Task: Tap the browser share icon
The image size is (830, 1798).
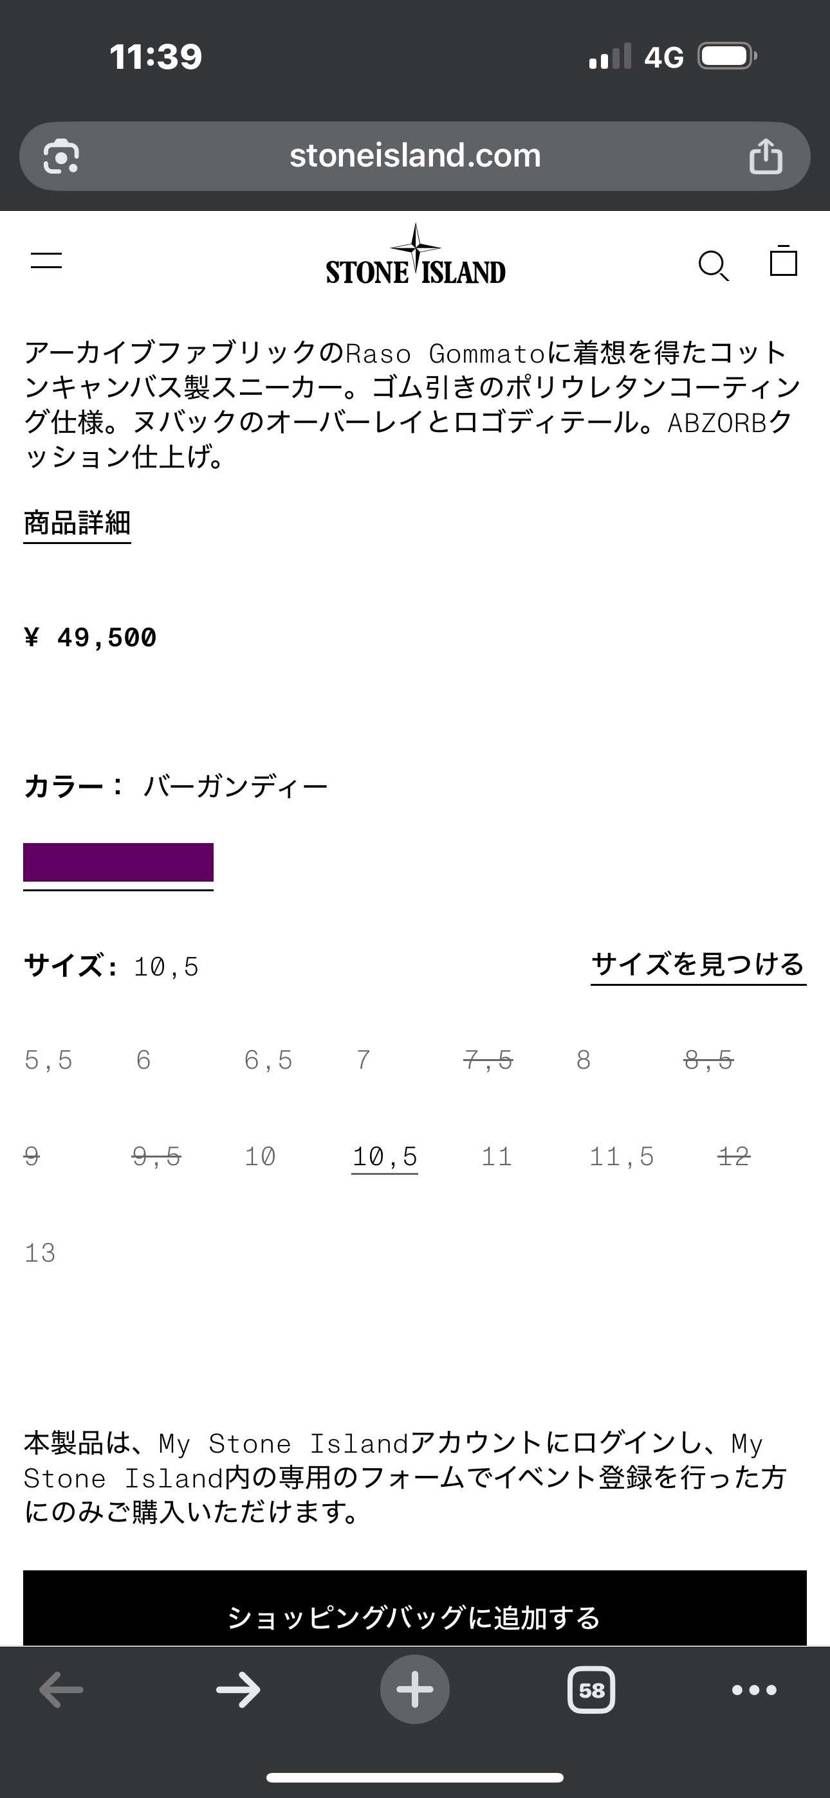Action: 765,156
